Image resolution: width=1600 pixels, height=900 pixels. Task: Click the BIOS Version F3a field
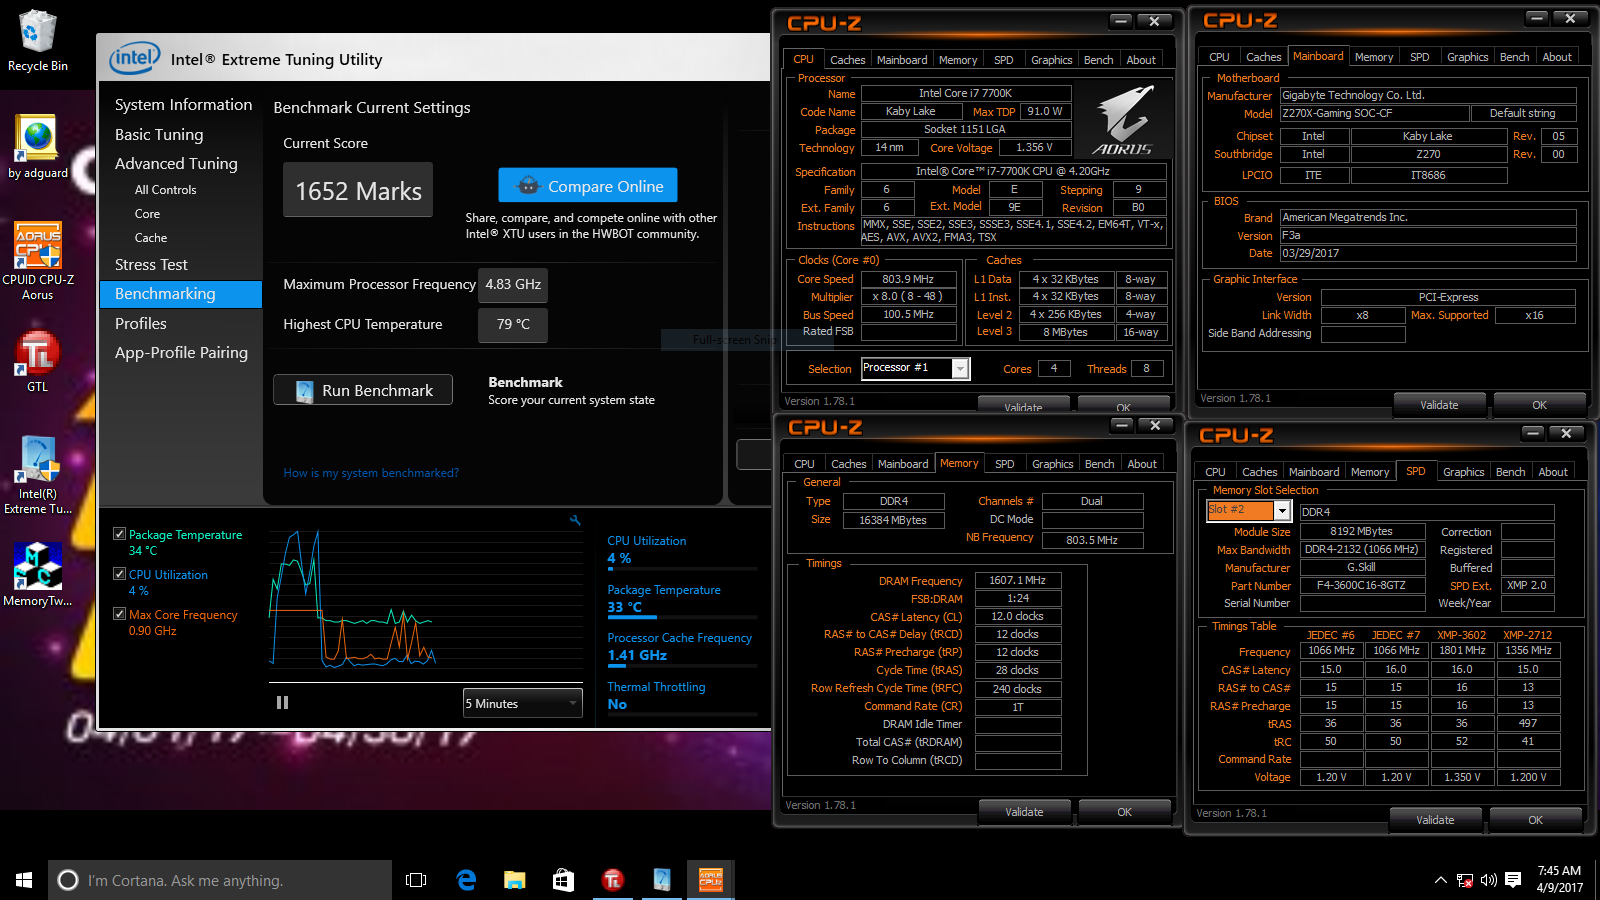pyautogui.click(x=1428, y=236)
